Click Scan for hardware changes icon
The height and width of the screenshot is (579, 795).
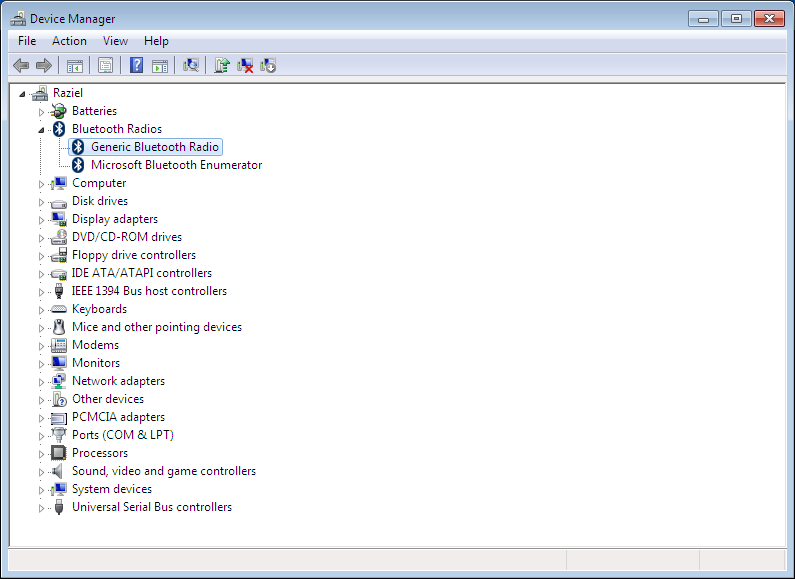pyautogui.click(x=191, y=65)
